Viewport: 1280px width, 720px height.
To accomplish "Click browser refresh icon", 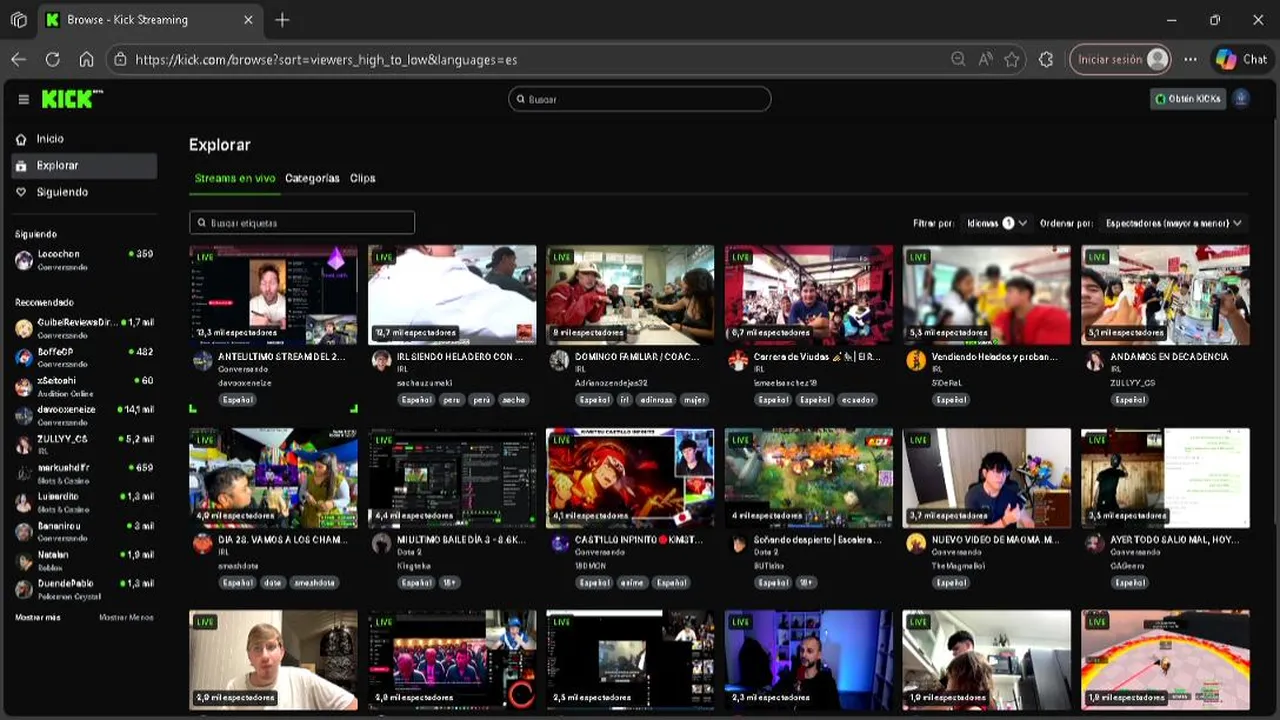I will 52,59.
